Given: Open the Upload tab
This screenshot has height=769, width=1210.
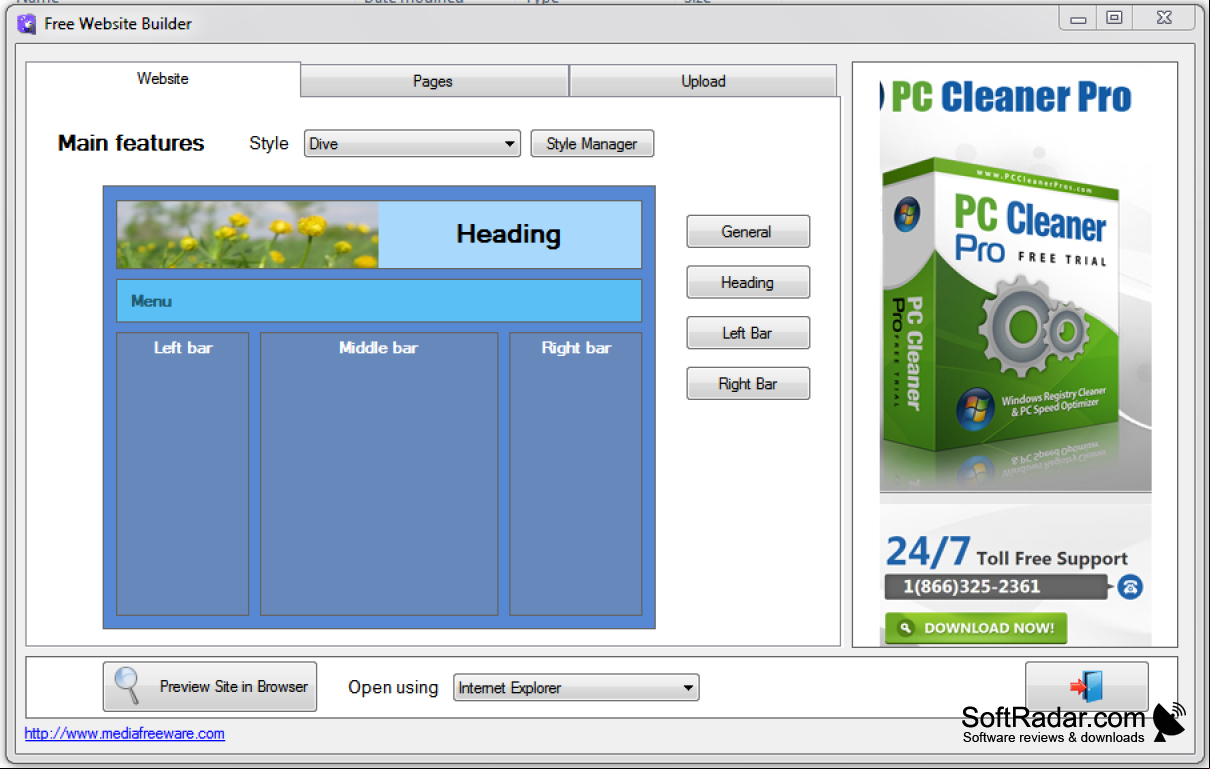Looking at the screenshot, I should pyautogui.click(x=703, y=81).
